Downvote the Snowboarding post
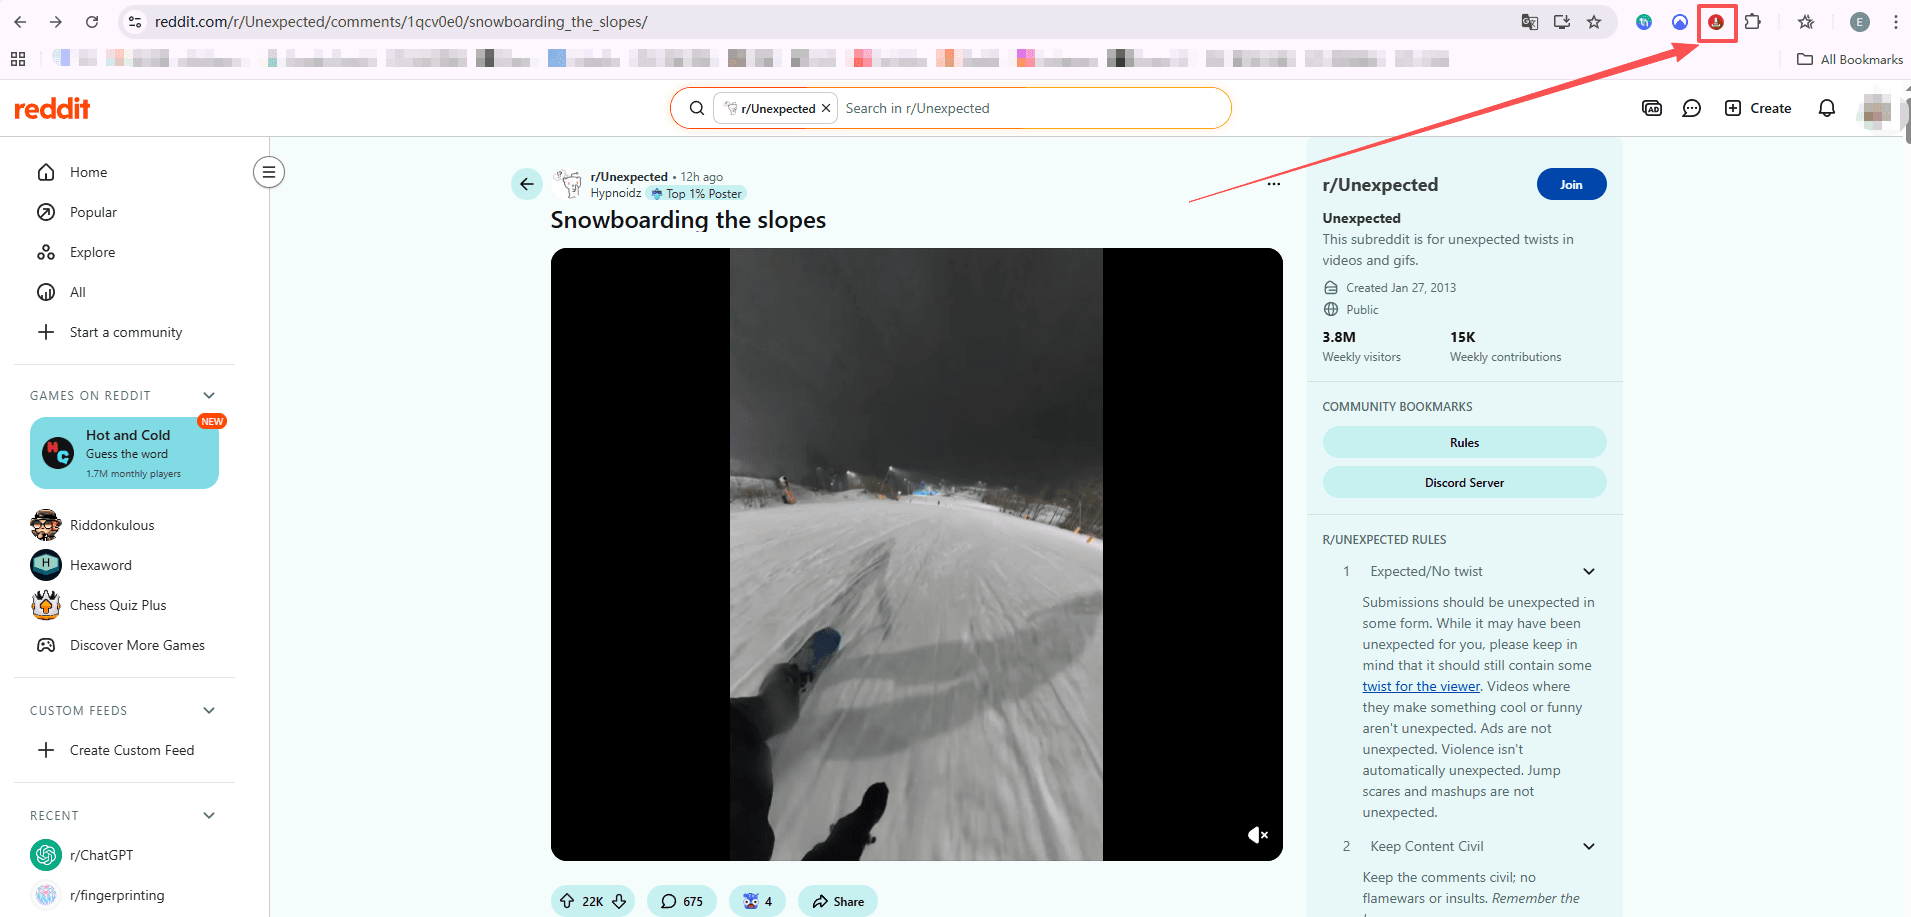Screen dimensions: 1911x917 619,901
